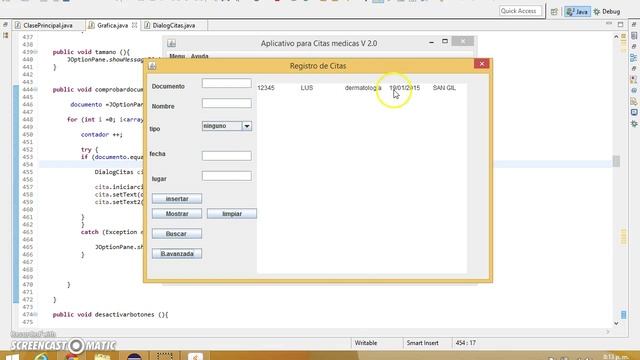Click the Buscar button
Screen dimensions: 640x360
177,234
